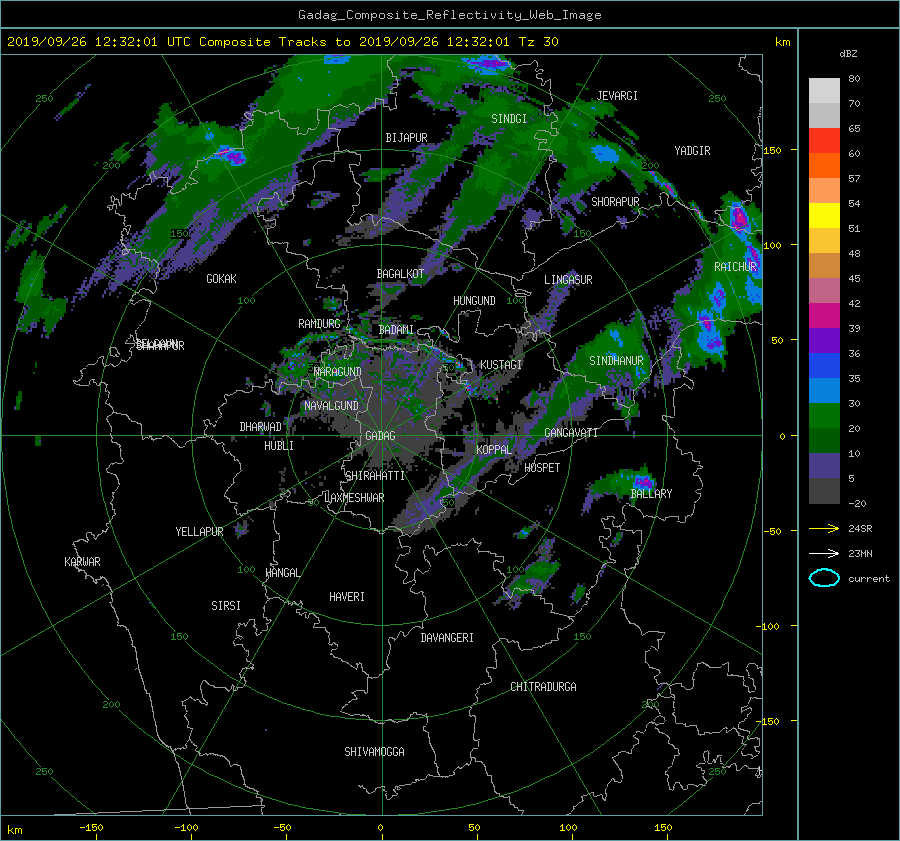Viewport: 900px width, 841px height.
Task: Click the KARWAR town label
Action: coord(82,561)
